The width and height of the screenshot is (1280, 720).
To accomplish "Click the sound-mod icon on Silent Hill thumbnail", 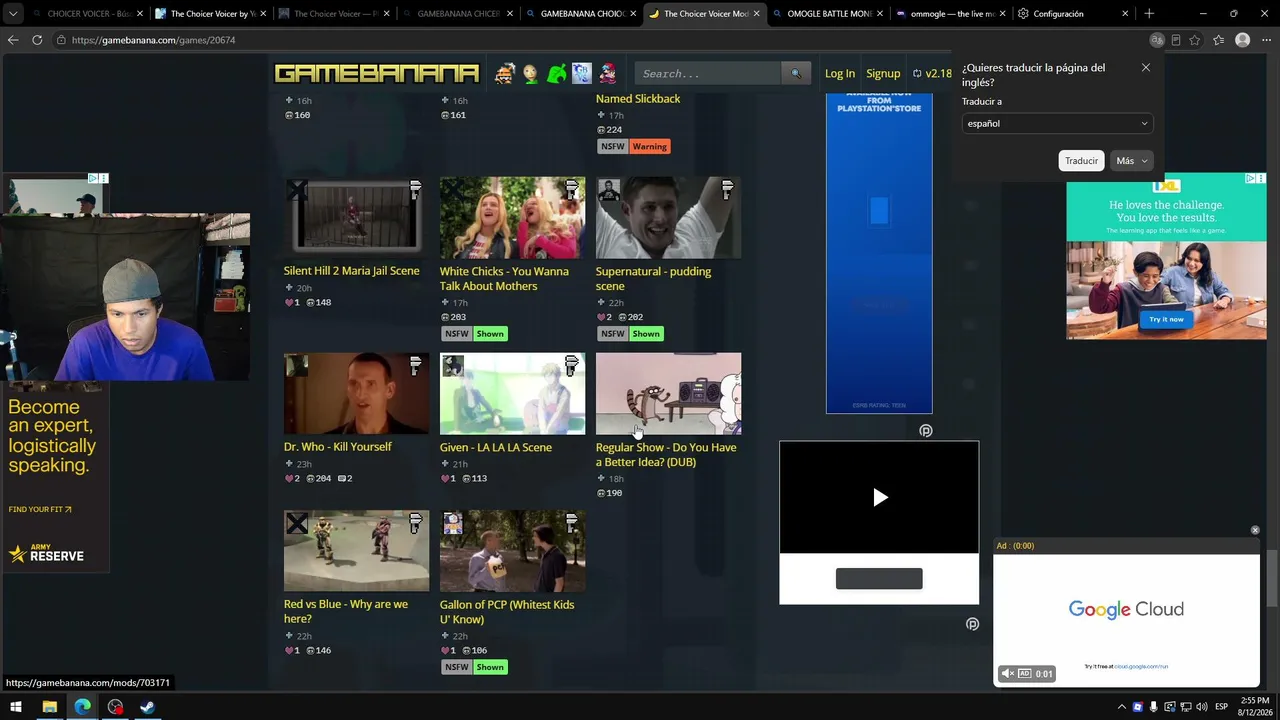I will coord(415,189).
